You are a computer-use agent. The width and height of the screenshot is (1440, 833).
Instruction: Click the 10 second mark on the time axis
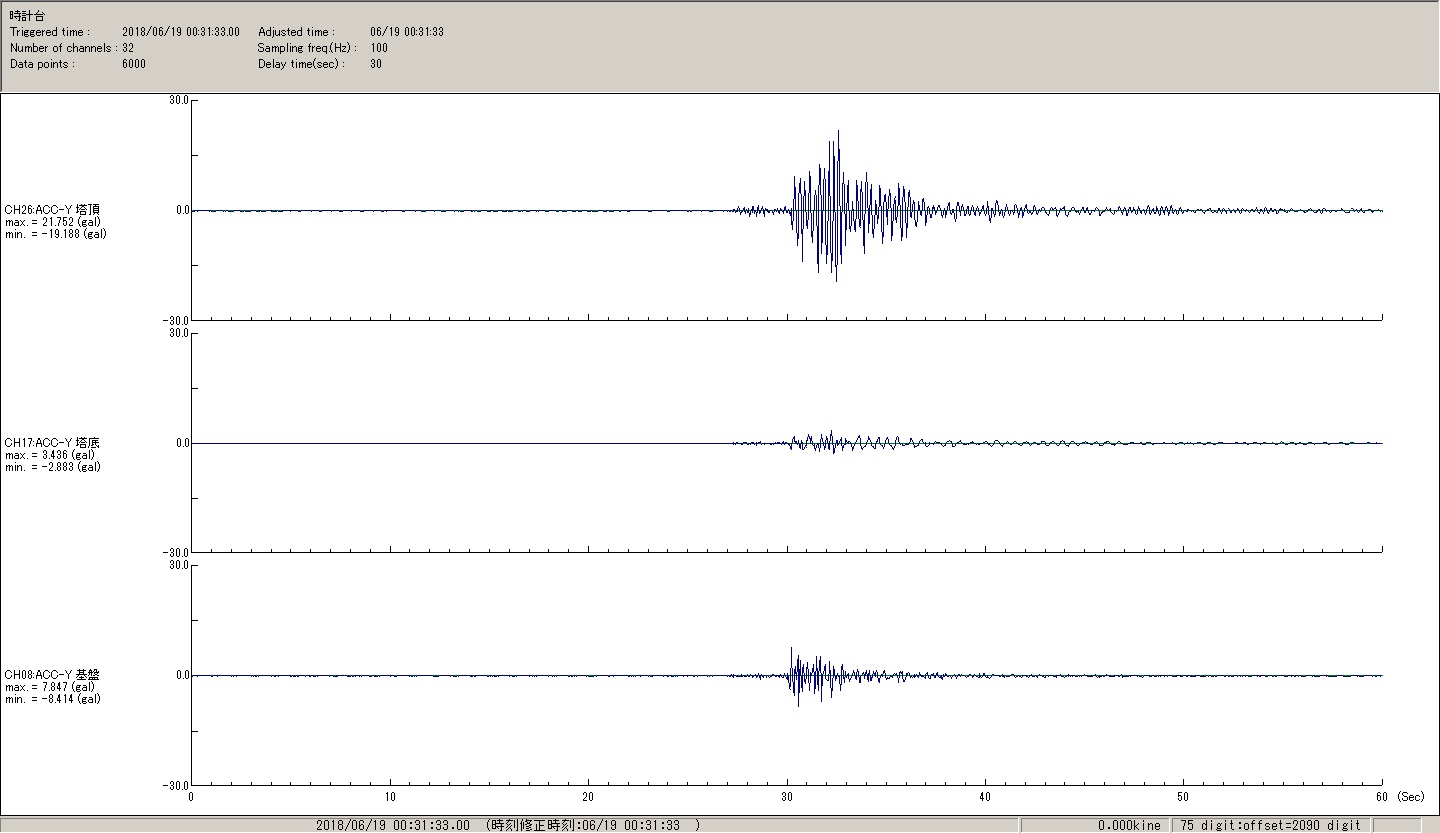389,797
